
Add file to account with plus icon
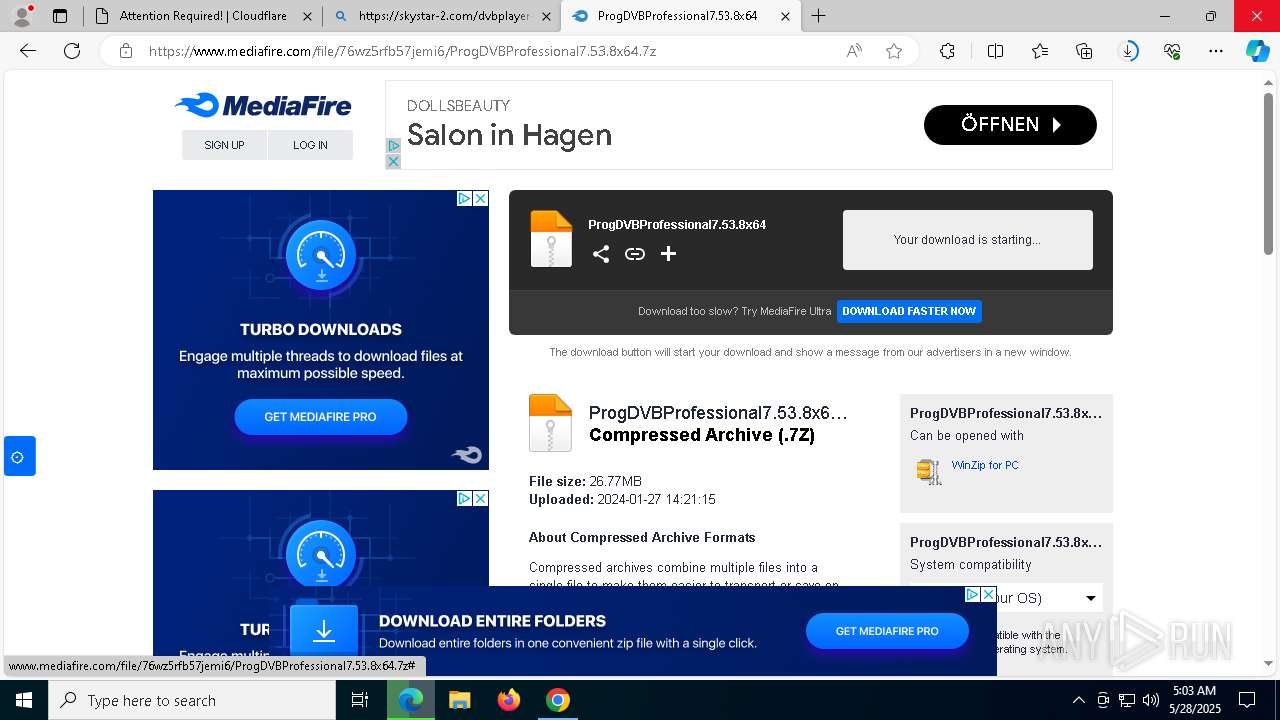[x=669, y=254]
